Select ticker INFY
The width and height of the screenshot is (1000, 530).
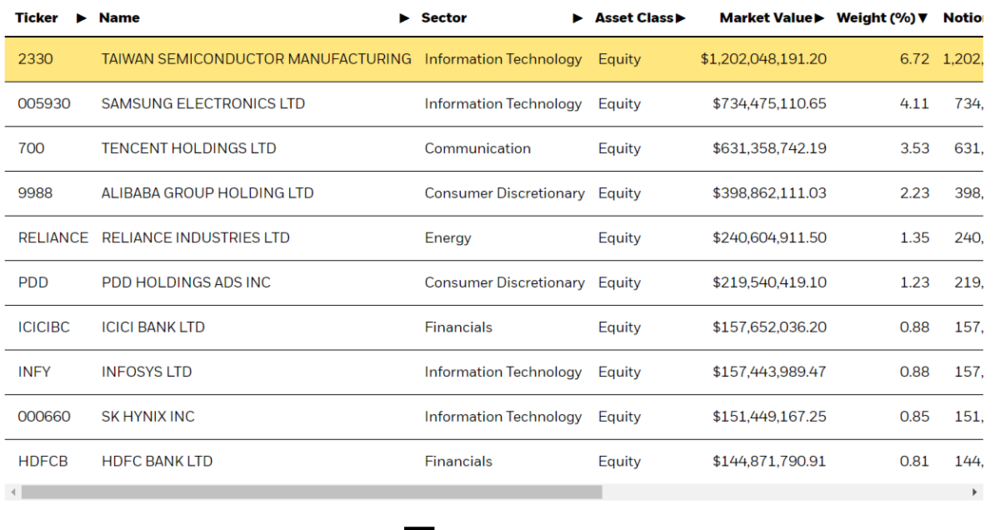34,371
